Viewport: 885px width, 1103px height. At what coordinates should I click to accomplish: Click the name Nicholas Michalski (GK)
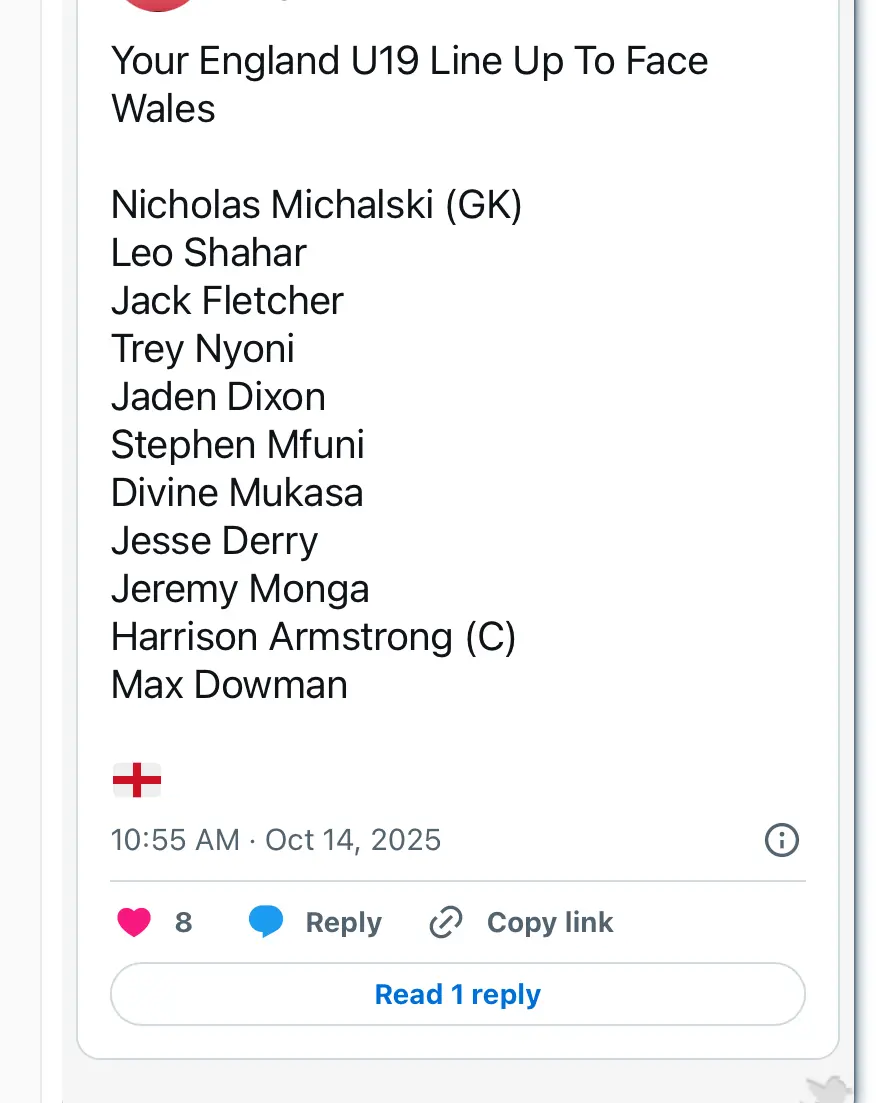[316, 205]
